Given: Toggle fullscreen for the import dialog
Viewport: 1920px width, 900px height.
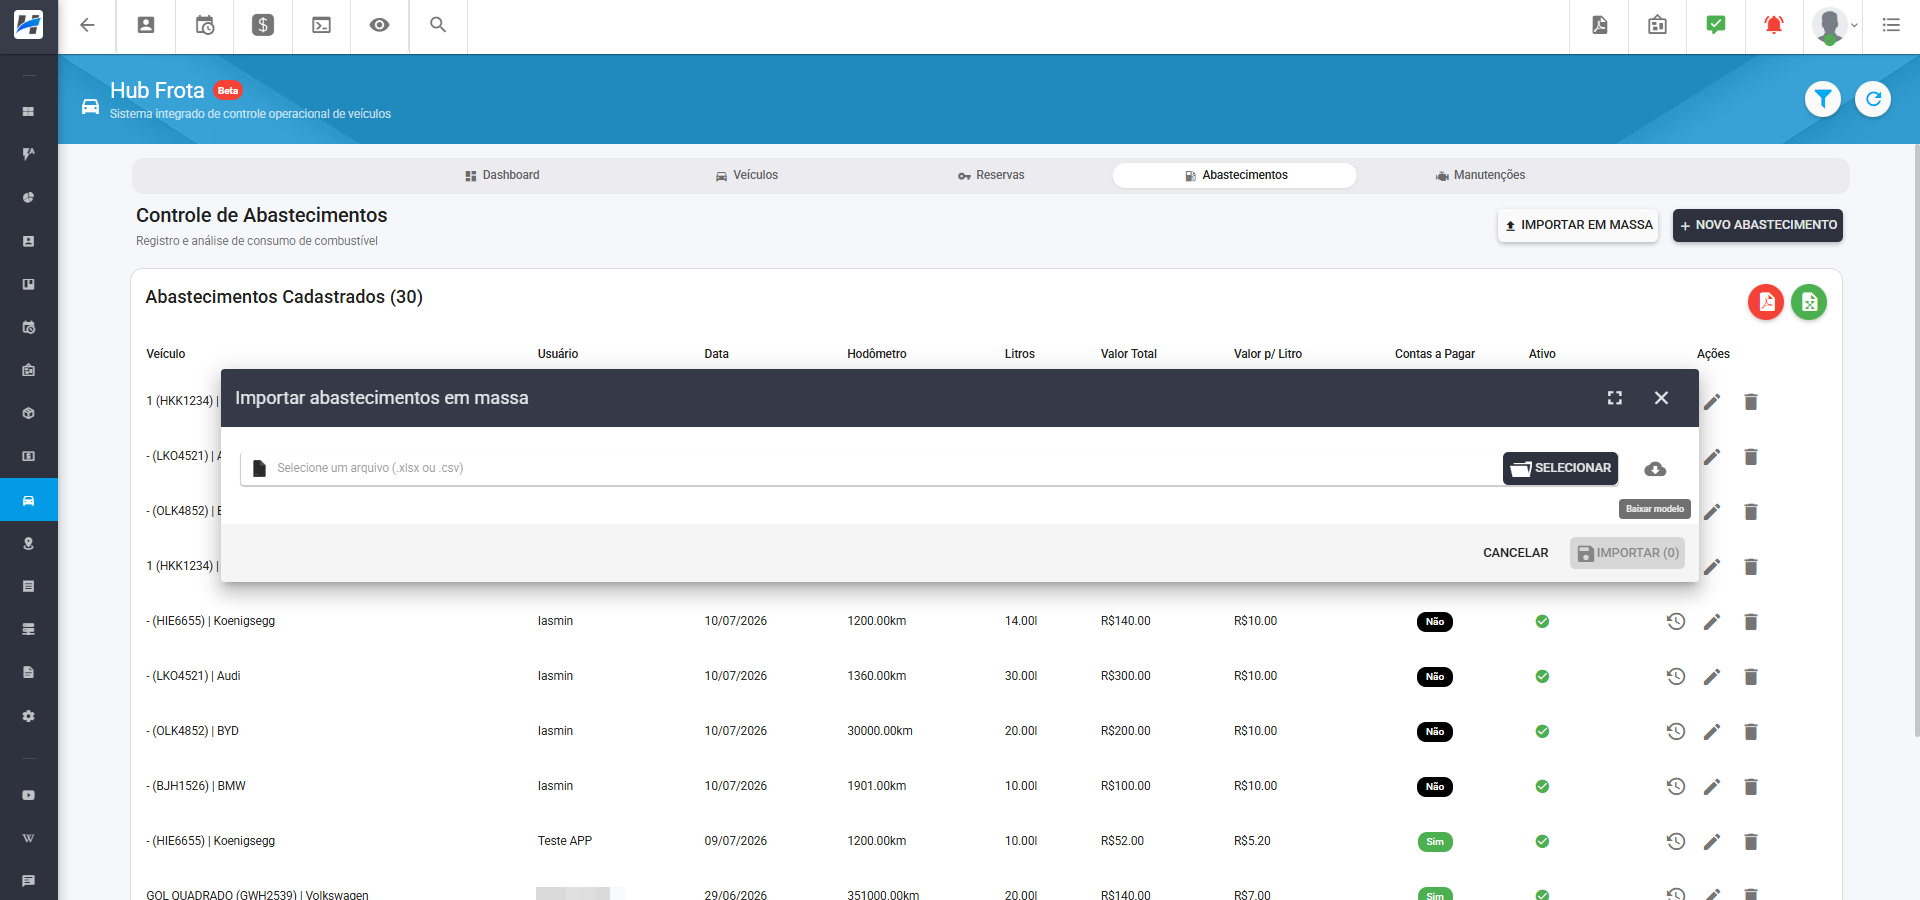Looking at the screenshot, I should click(1615, 398).
